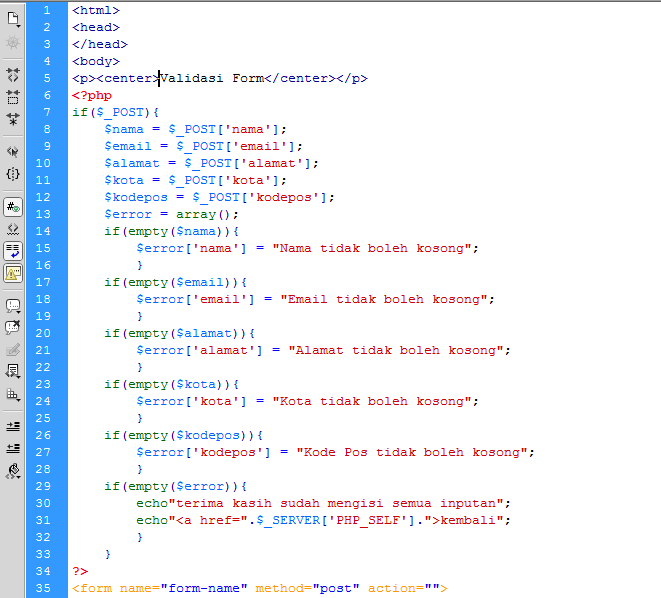Open the Apply Comment dropdown
The image size is (661, 598).
13,306
